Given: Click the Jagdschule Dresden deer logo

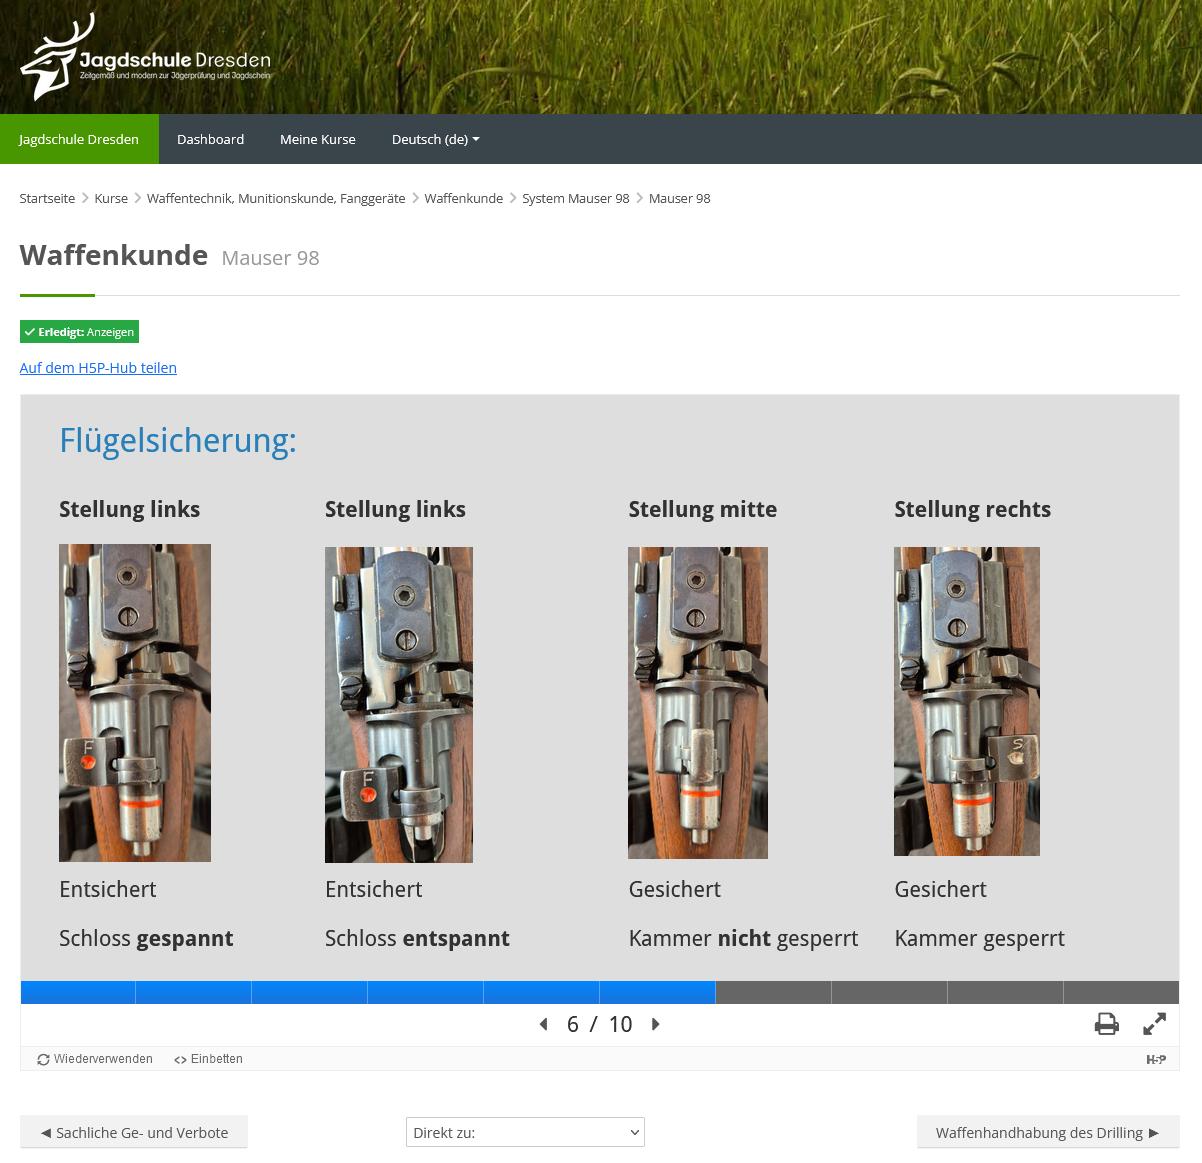Looking at the screenshot, I should [x=145, y=57].
